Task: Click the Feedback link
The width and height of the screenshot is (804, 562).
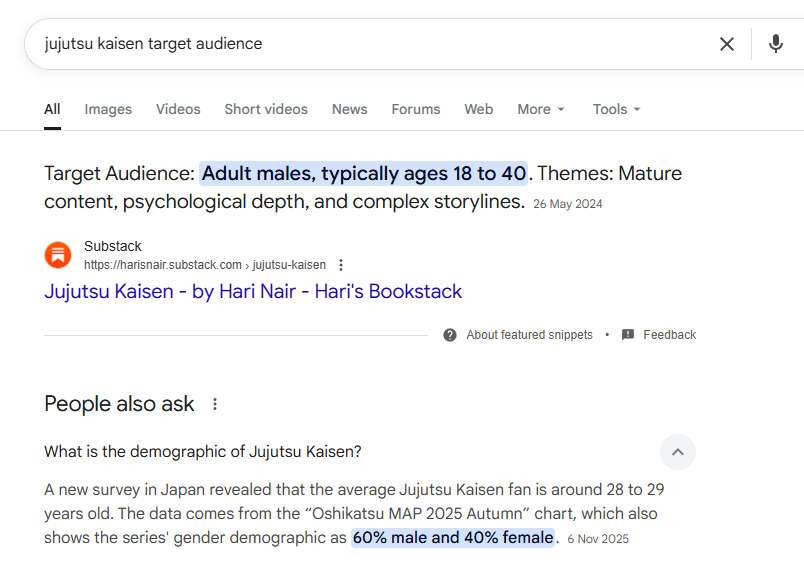Action: click(670, 335)
